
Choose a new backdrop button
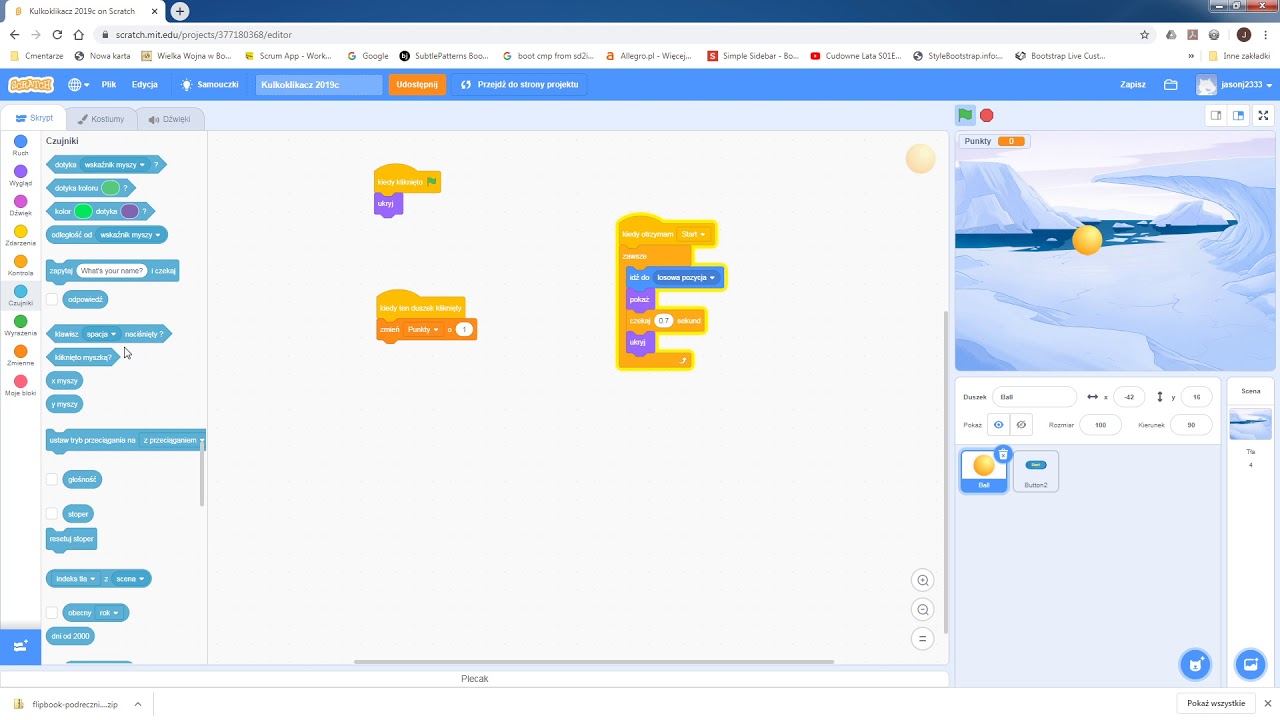tap(1250, 663)
